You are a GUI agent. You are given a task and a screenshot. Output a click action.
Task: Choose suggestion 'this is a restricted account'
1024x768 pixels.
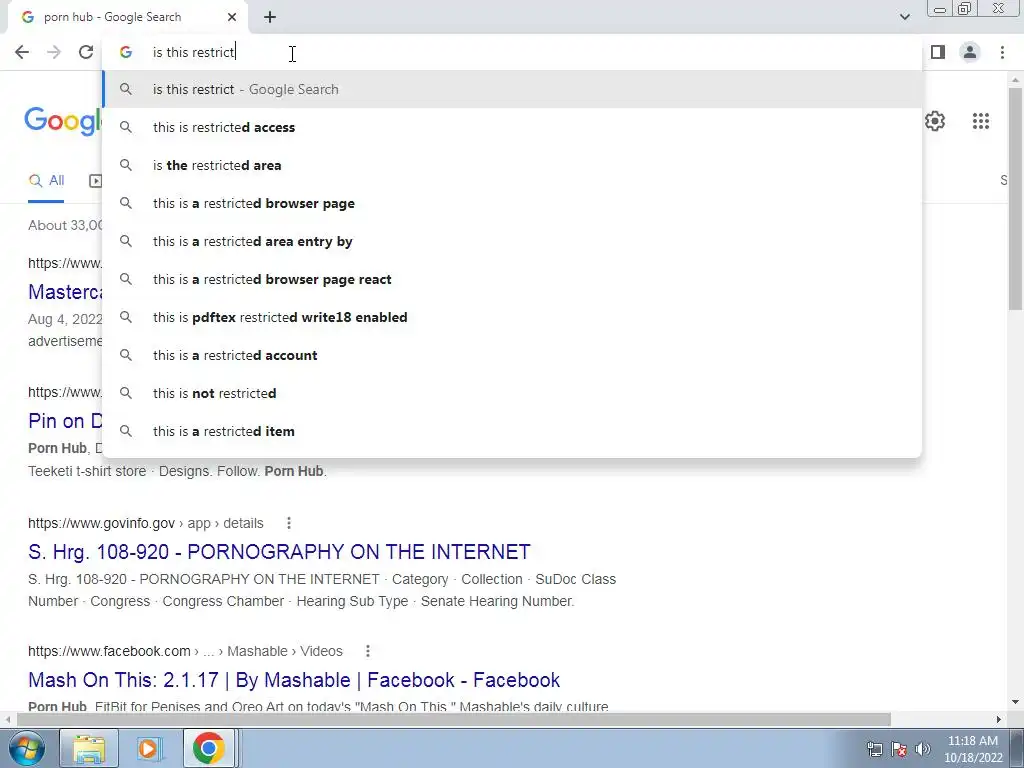point(512,355)
